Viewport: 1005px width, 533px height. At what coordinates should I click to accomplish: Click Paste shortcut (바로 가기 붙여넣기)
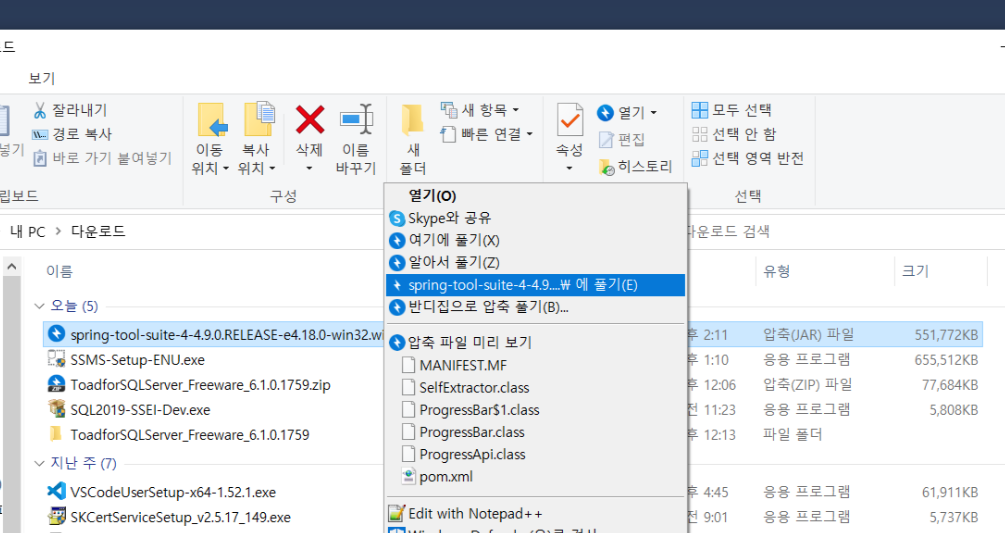(103, 158)
